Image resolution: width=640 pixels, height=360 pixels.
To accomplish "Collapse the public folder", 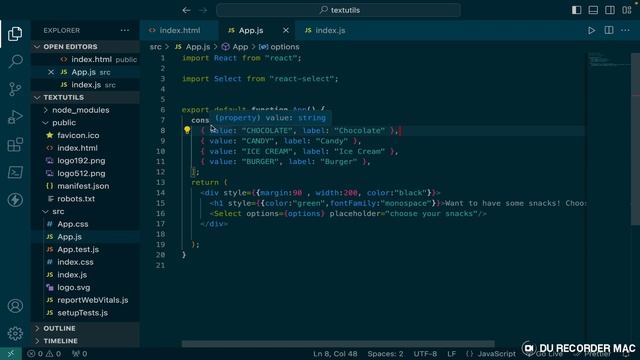I will 85,123.
